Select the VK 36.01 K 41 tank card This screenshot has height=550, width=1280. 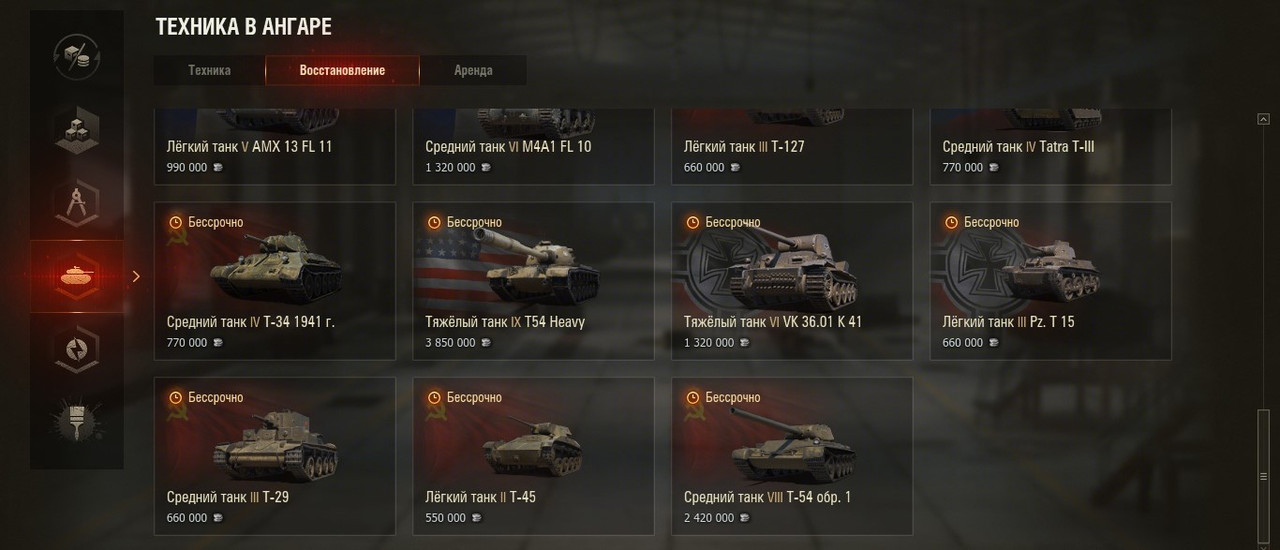[x=792, y=281]
